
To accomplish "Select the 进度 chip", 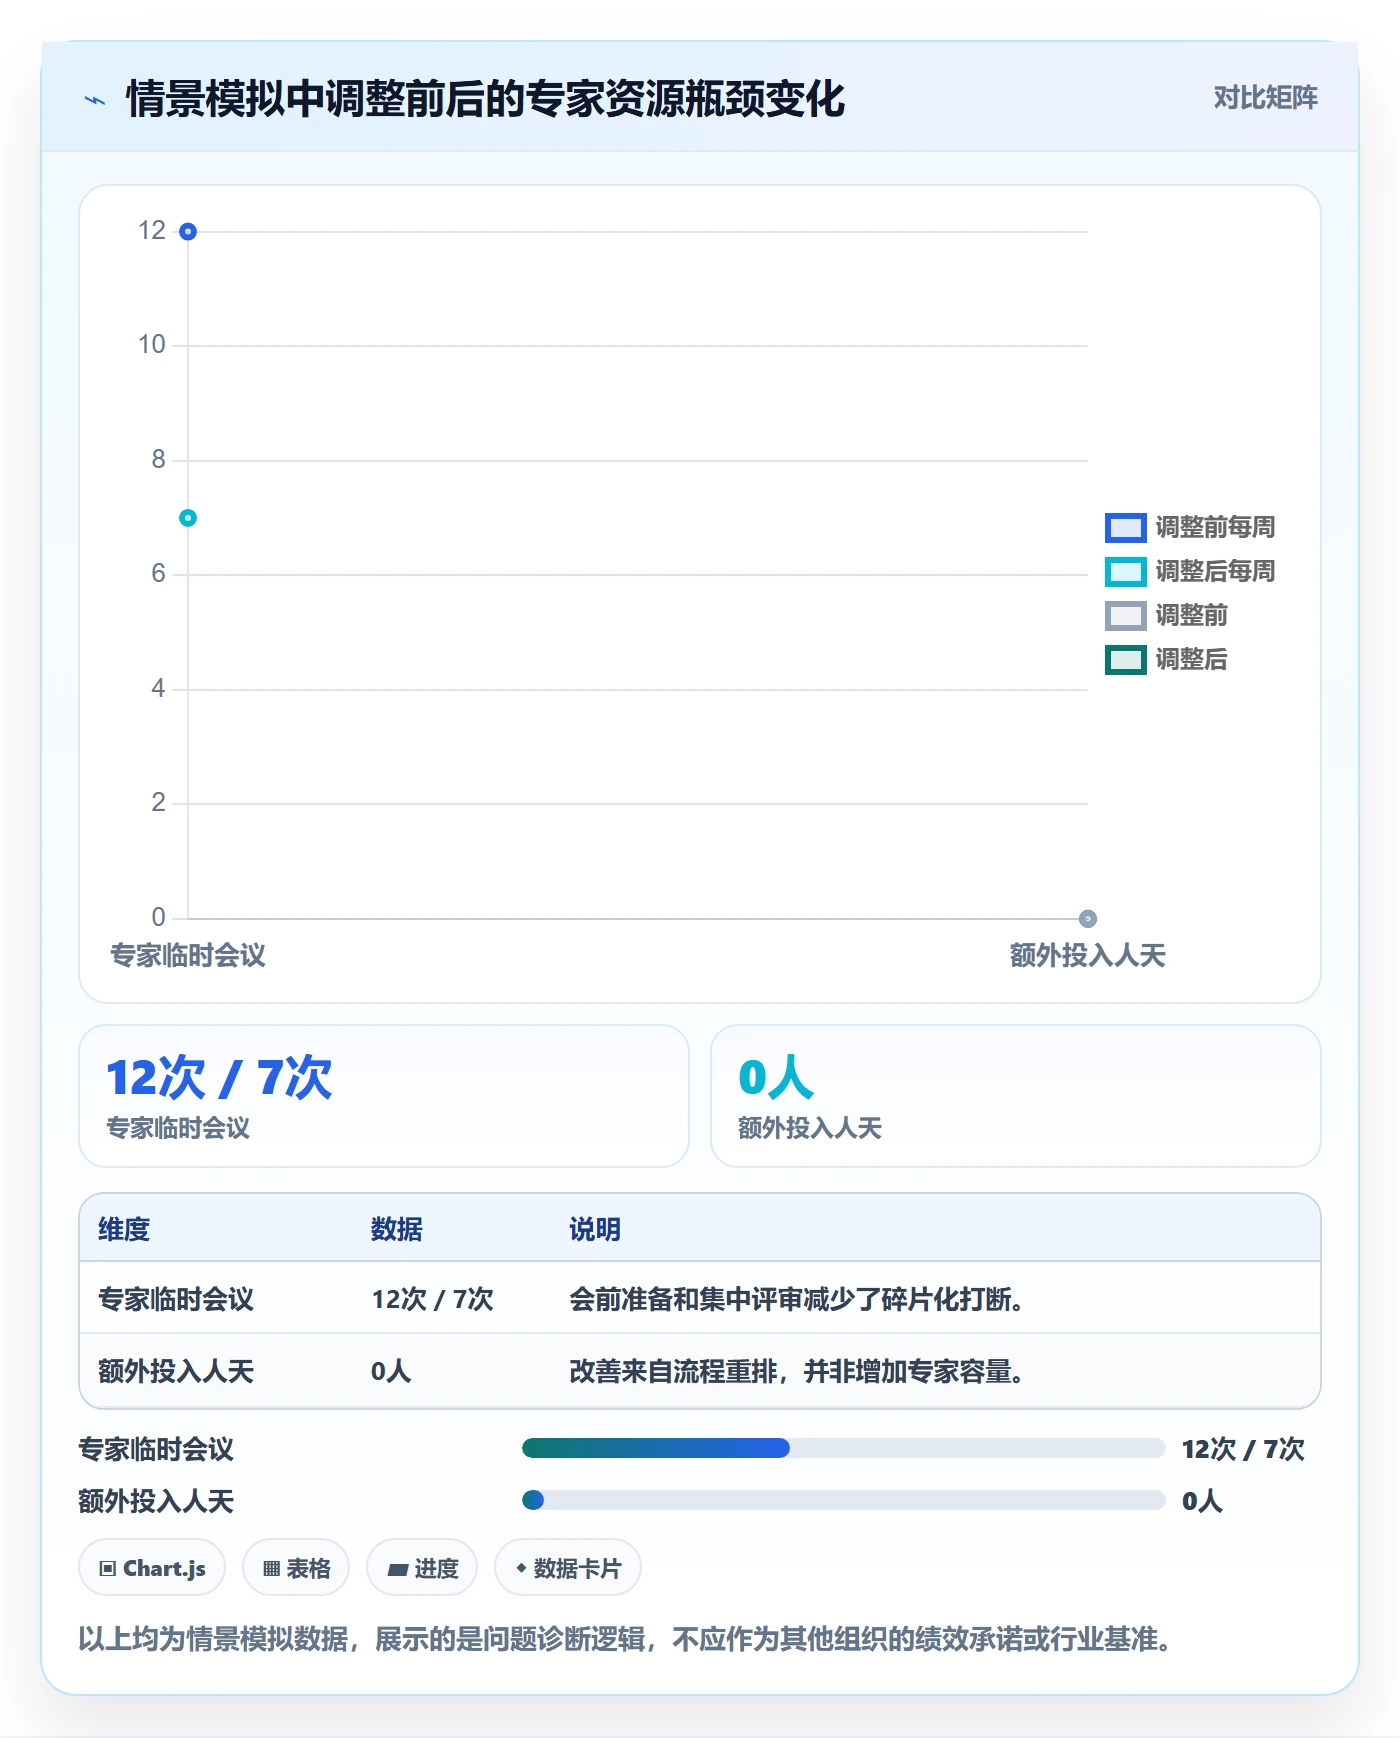I will (422, 1568).
